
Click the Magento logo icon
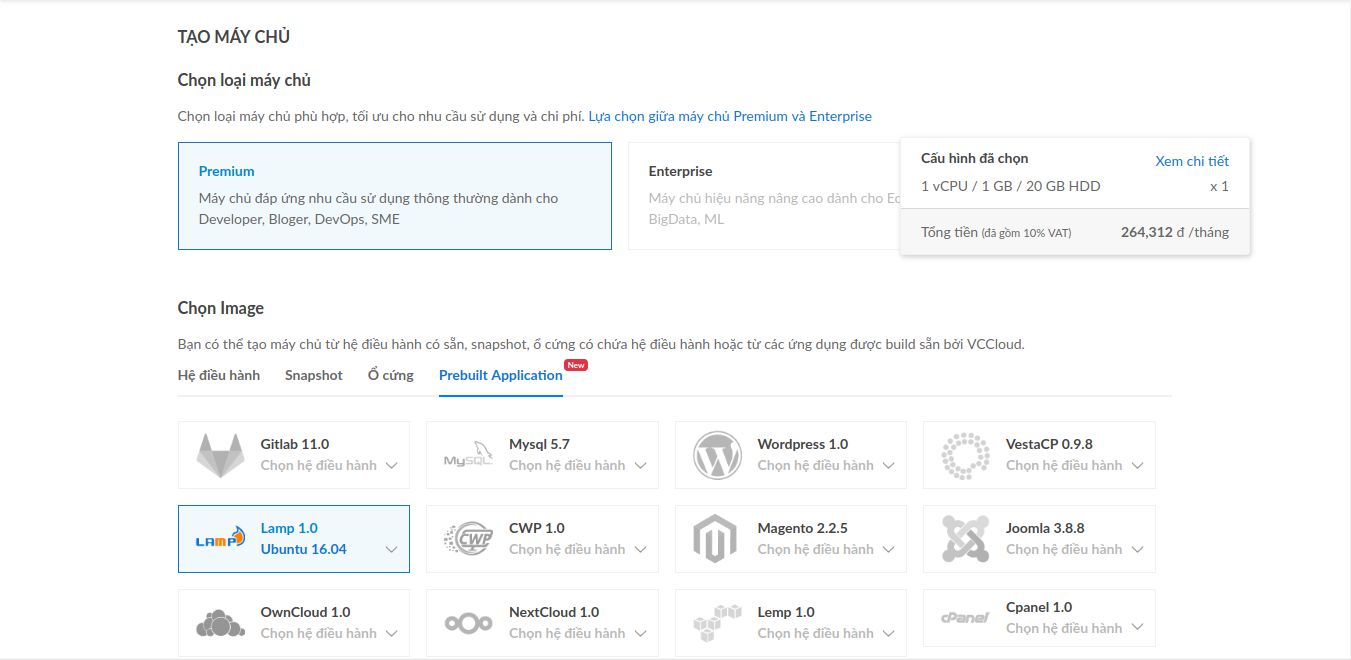coord(715,539)
